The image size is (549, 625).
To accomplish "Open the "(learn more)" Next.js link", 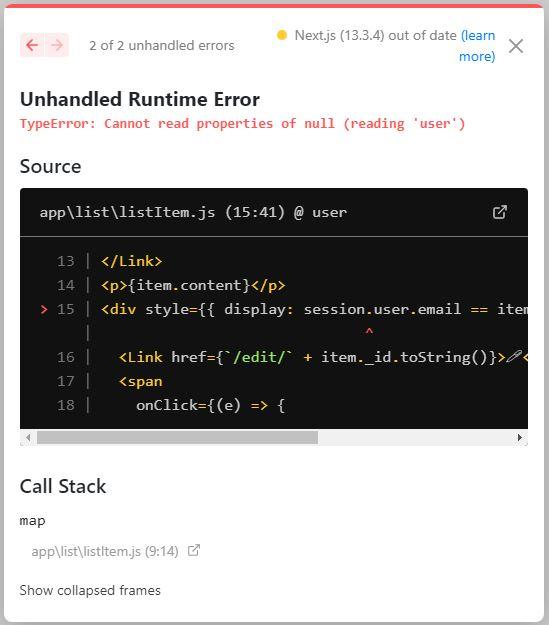I will (477, 46).
